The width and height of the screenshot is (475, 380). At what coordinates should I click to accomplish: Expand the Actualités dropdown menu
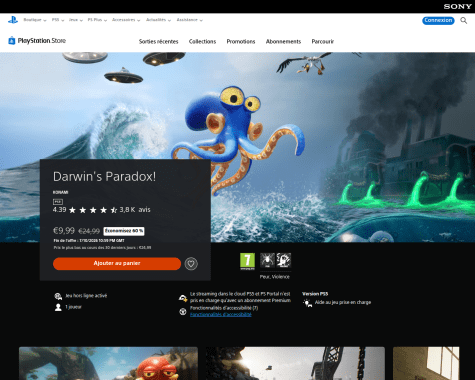[x=158, y=20]
